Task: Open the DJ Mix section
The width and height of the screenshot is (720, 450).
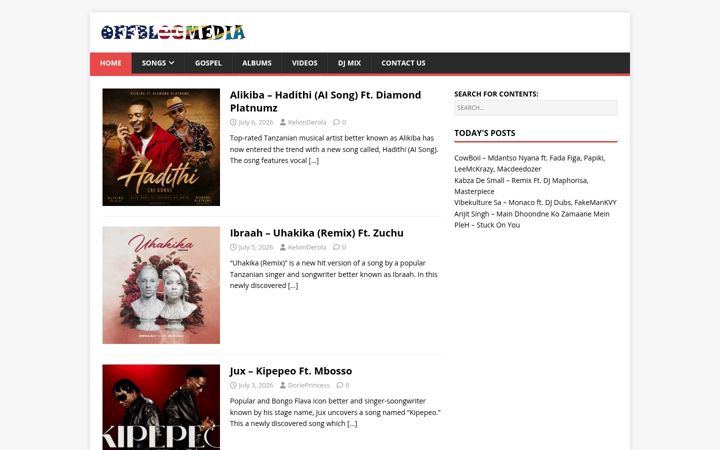Action: 349,63
